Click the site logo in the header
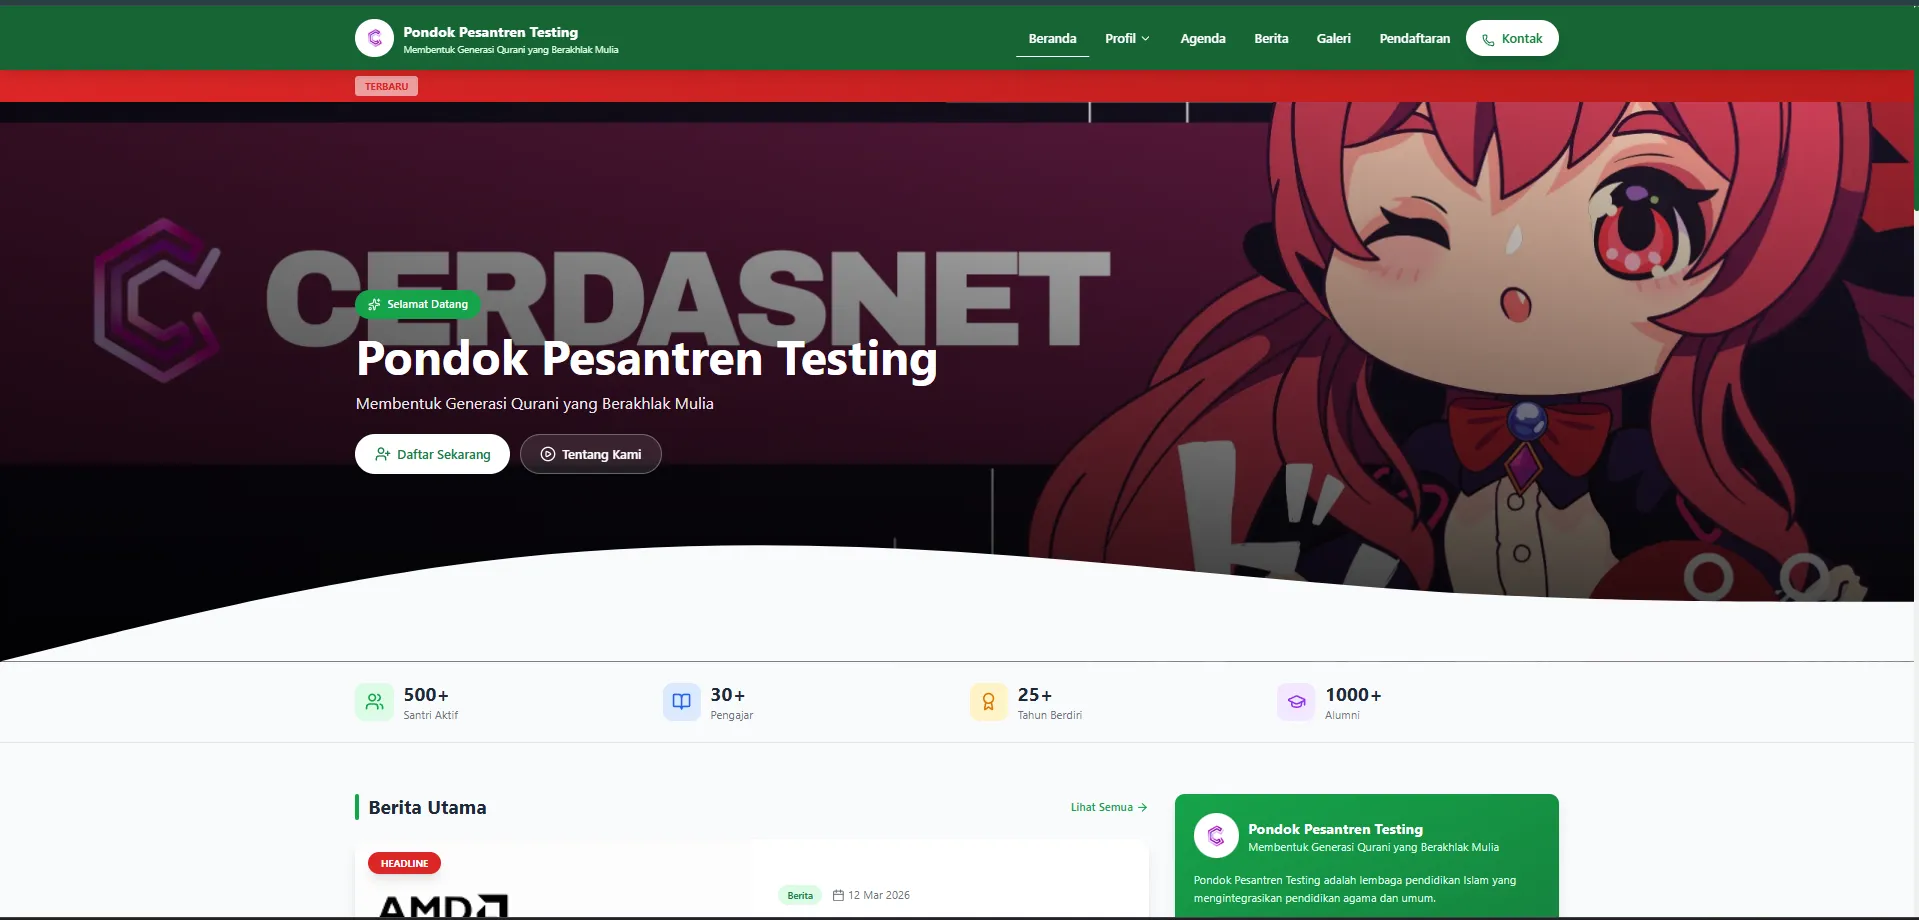Screen dimensions: 1919x920 click(374, 39)
